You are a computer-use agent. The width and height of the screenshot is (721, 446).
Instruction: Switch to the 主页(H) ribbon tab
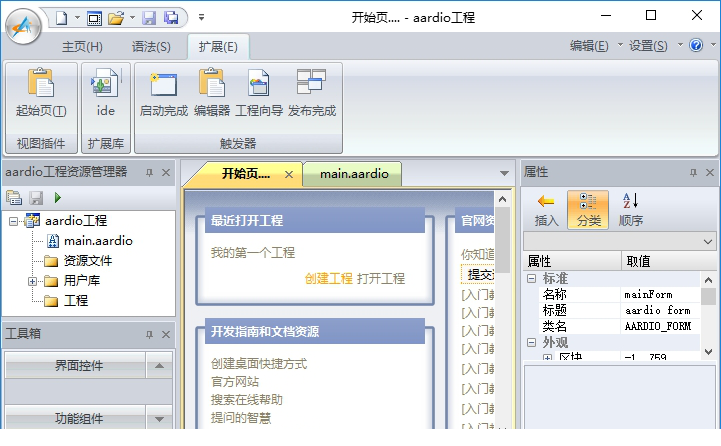pyautogui.click(x=82, y=46)
